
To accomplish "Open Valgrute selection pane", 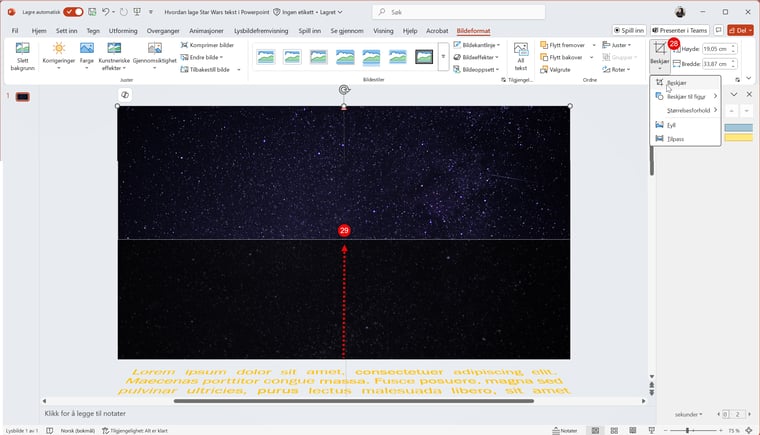I will pyautogui.click(x=555, y=70).
